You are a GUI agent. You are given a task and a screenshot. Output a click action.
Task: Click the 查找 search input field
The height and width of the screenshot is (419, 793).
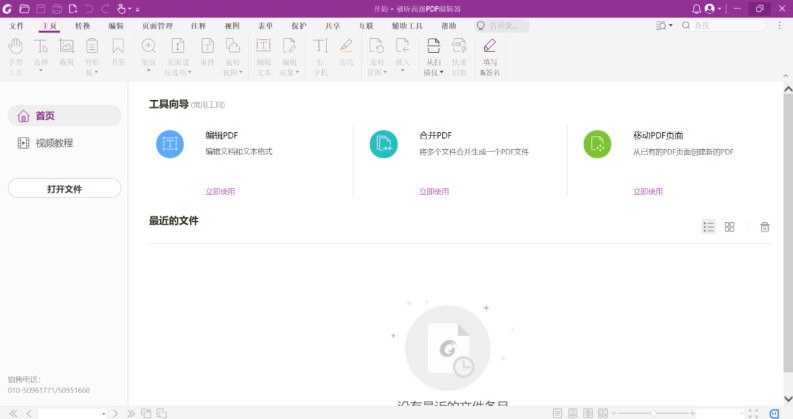coord(719,25)
